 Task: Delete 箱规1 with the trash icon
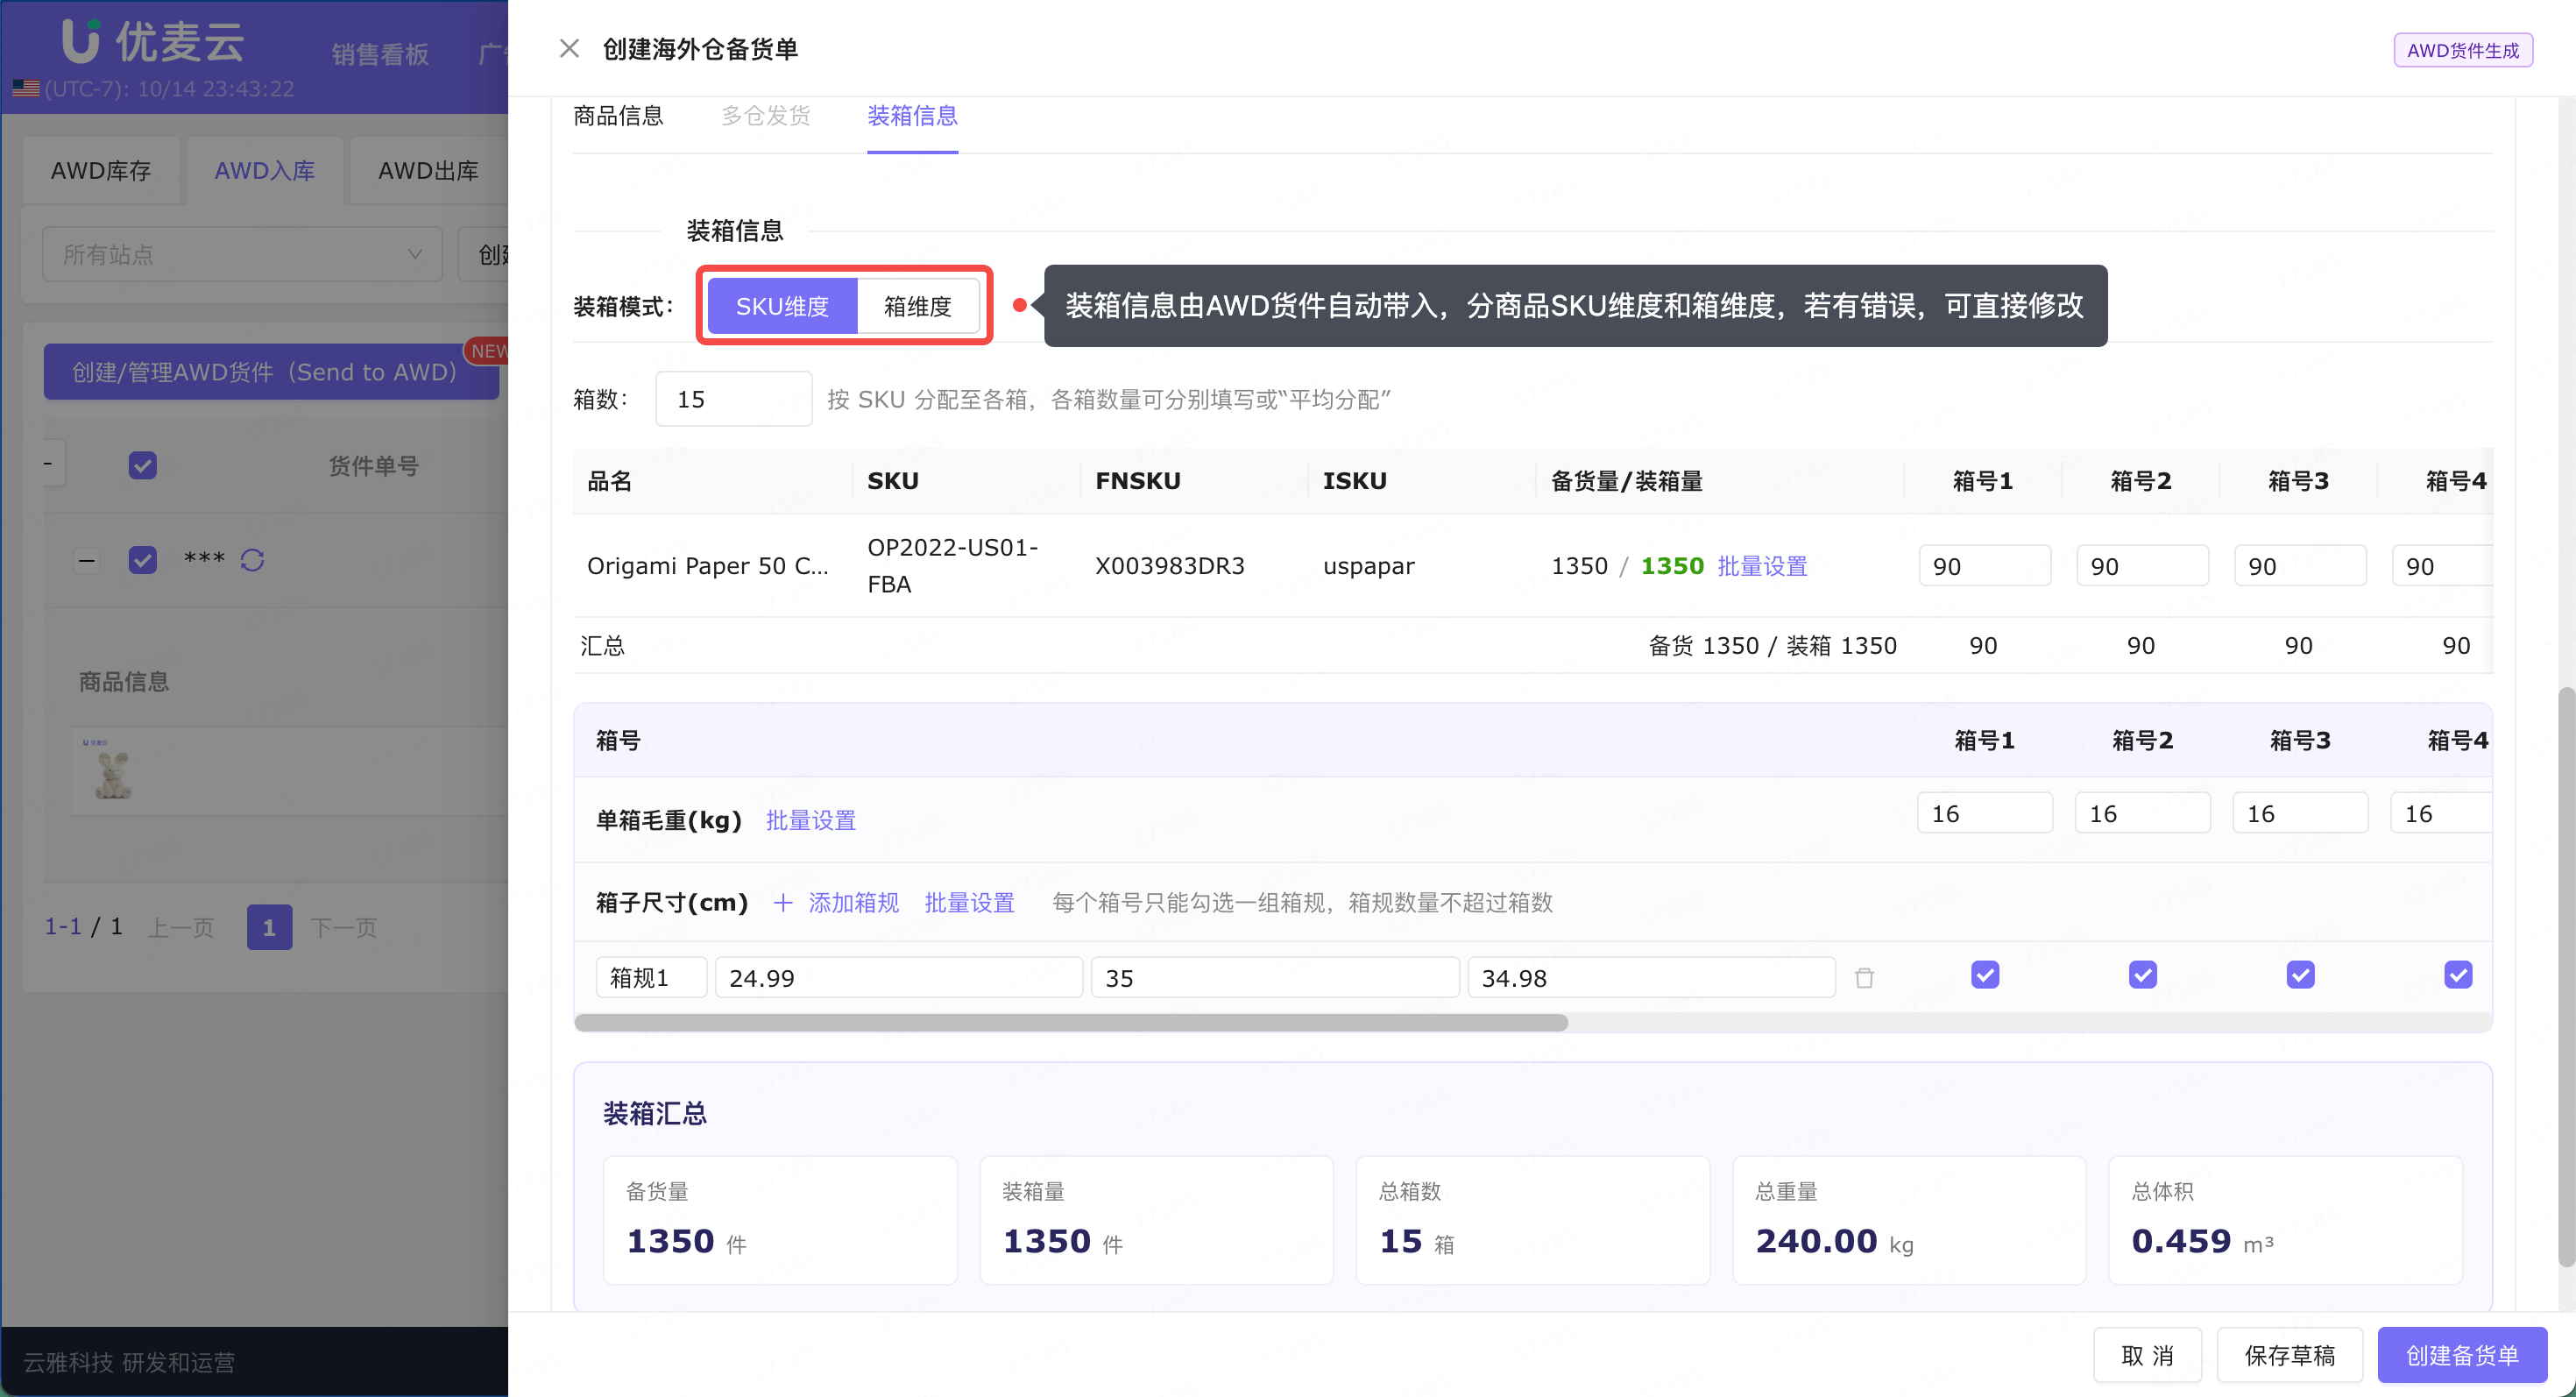(x=1864, y=977)
